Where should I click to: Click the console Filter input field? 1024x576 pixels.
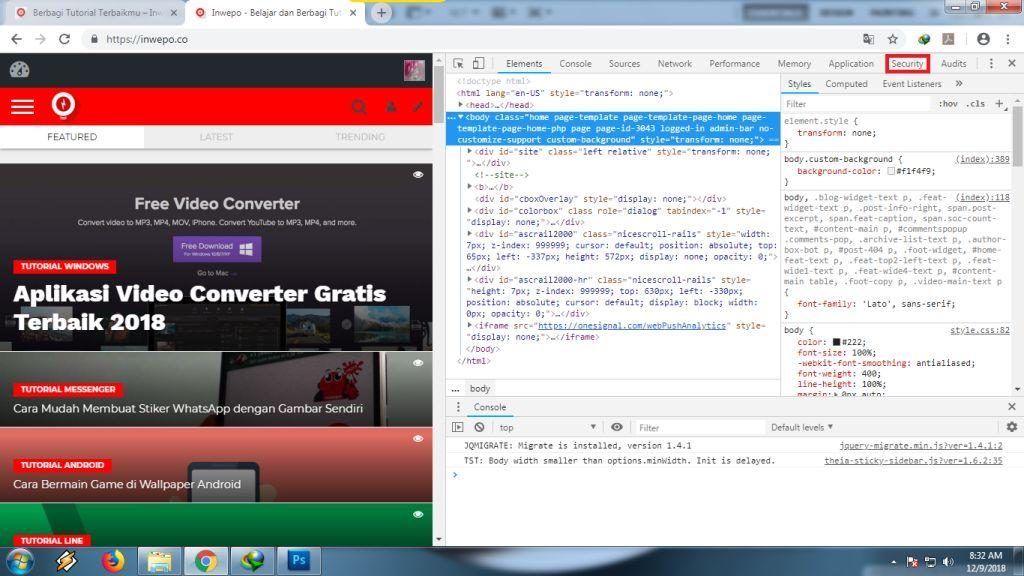coord(699,427)
